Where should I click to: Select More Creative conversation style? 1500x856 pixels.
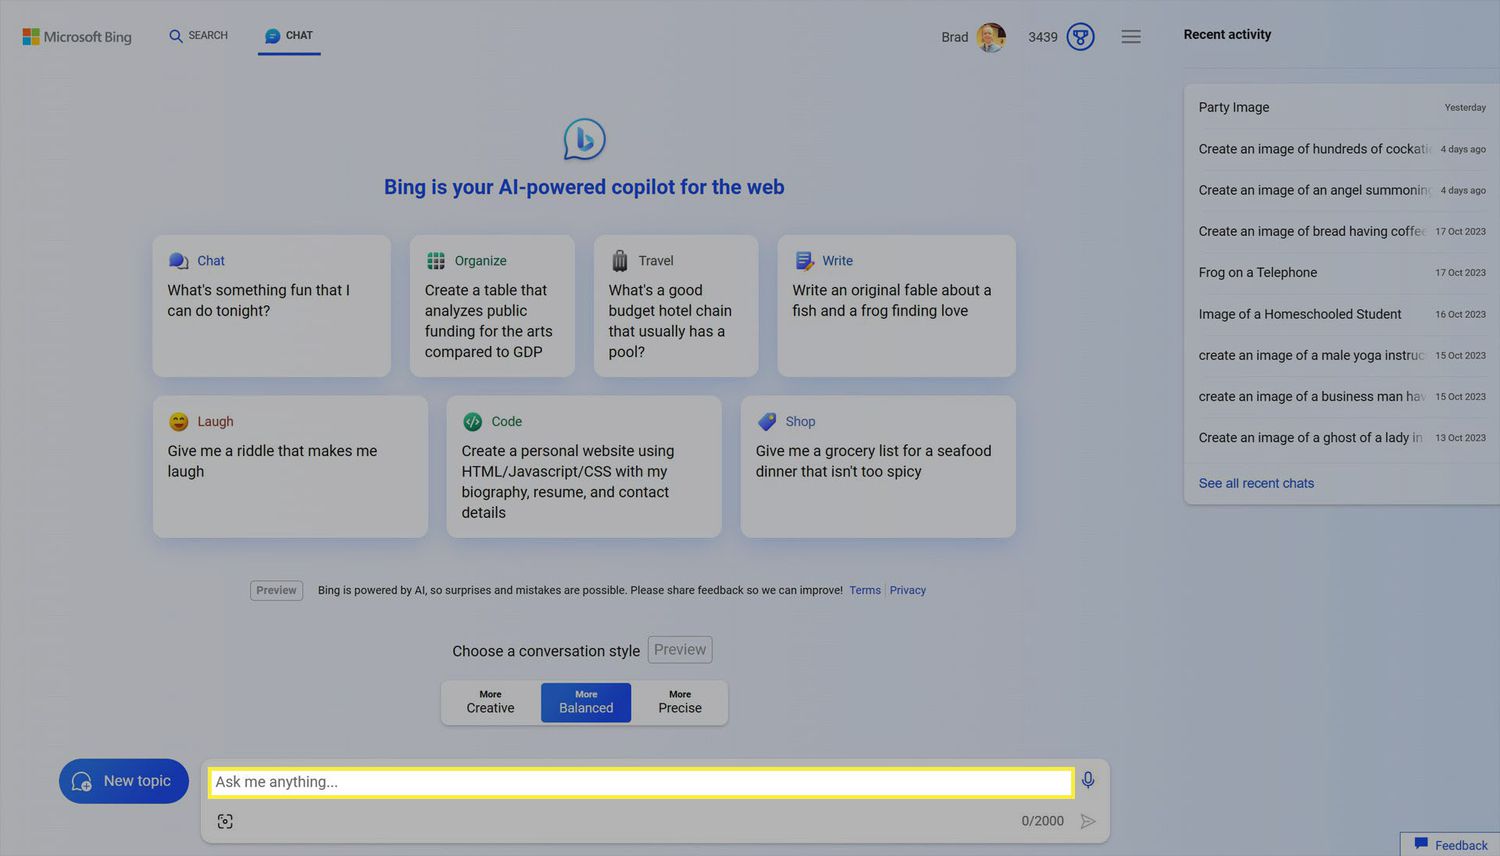click(x=490, y=702)
